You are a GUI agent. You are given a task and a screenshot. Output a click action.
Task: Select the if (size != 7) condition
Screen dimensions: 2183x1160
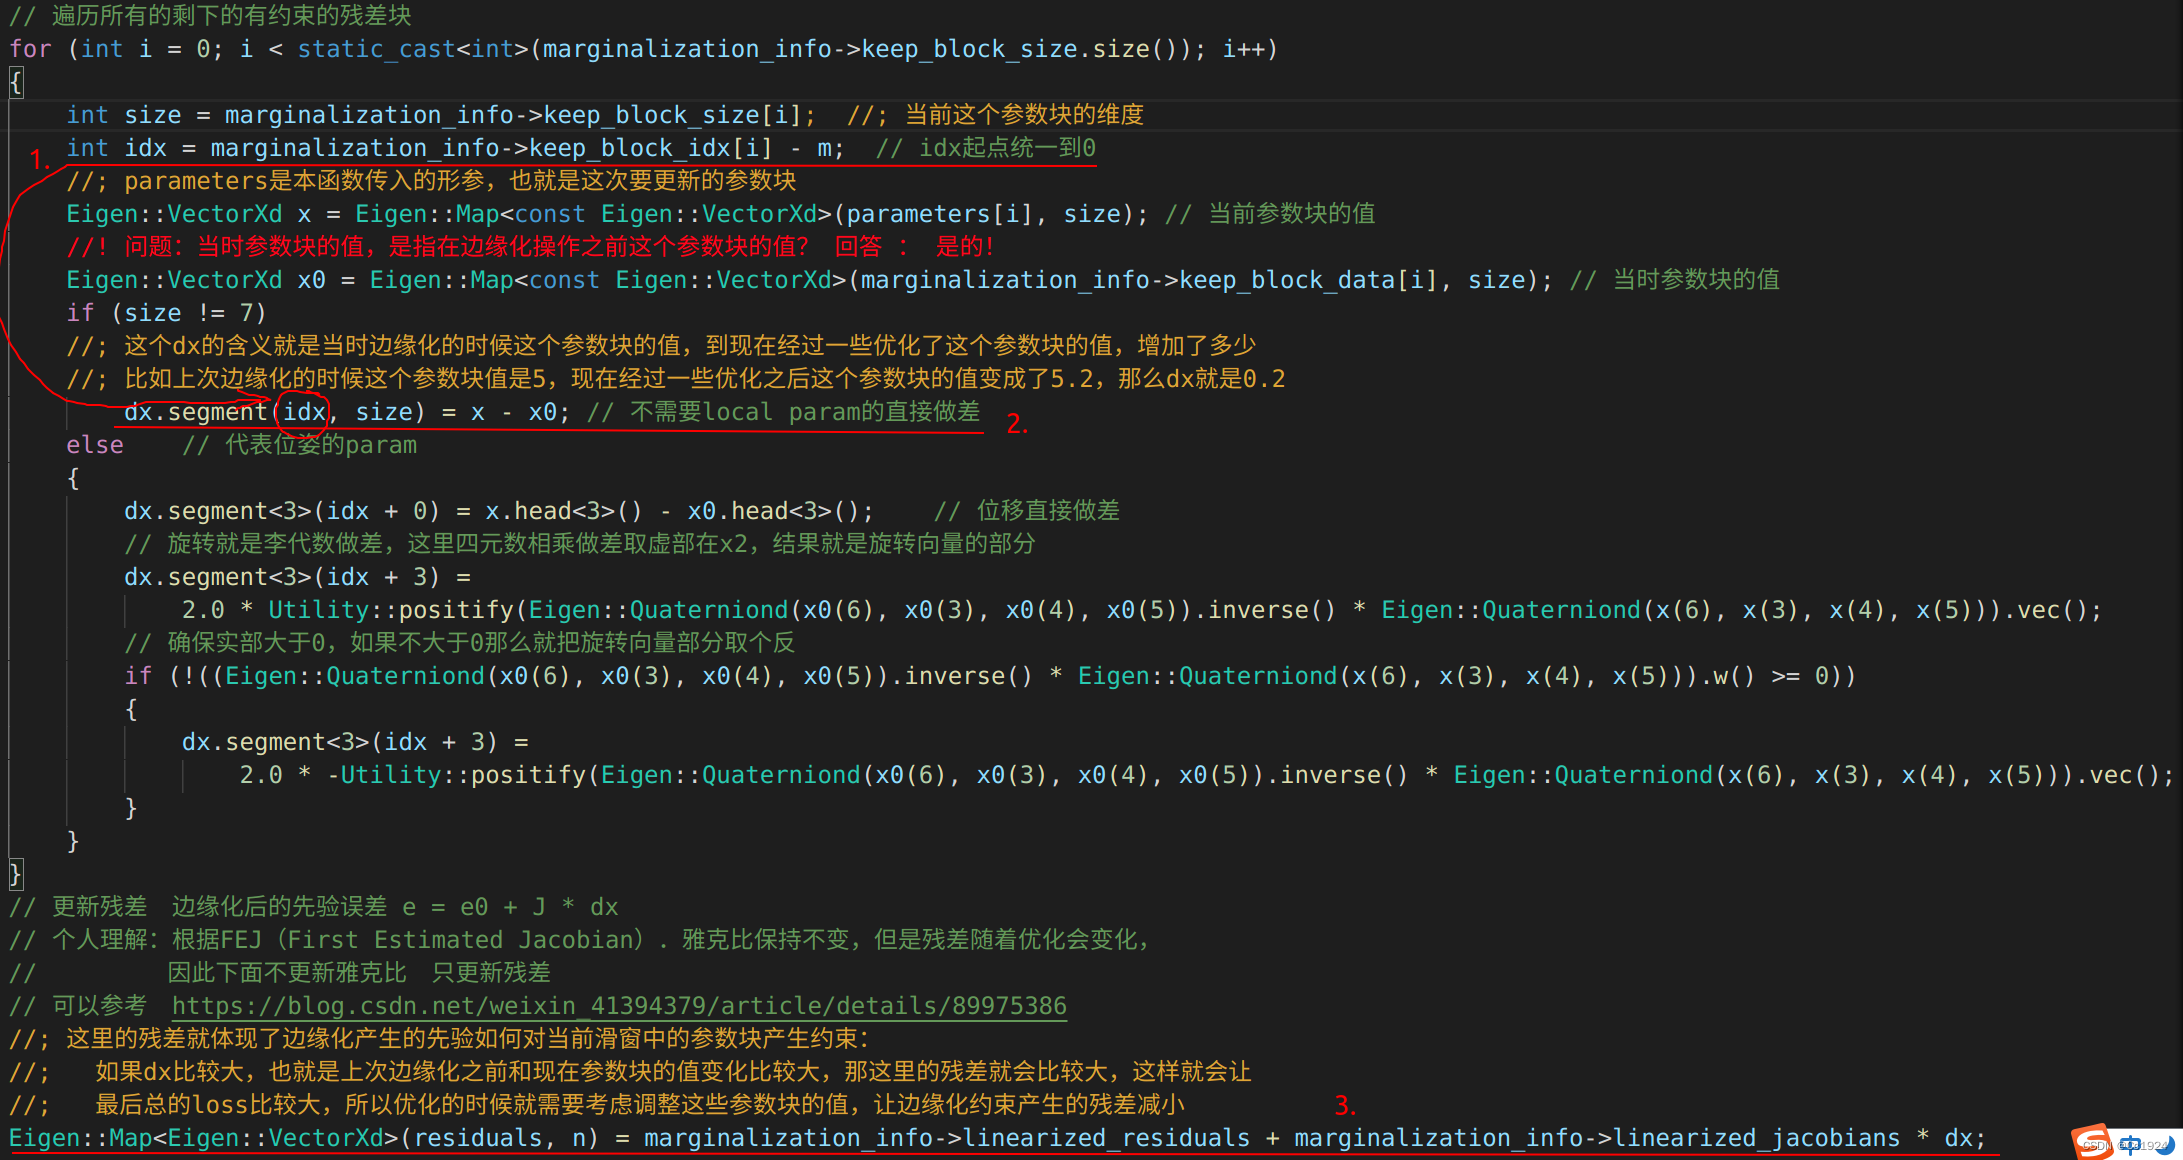point(165,312)
